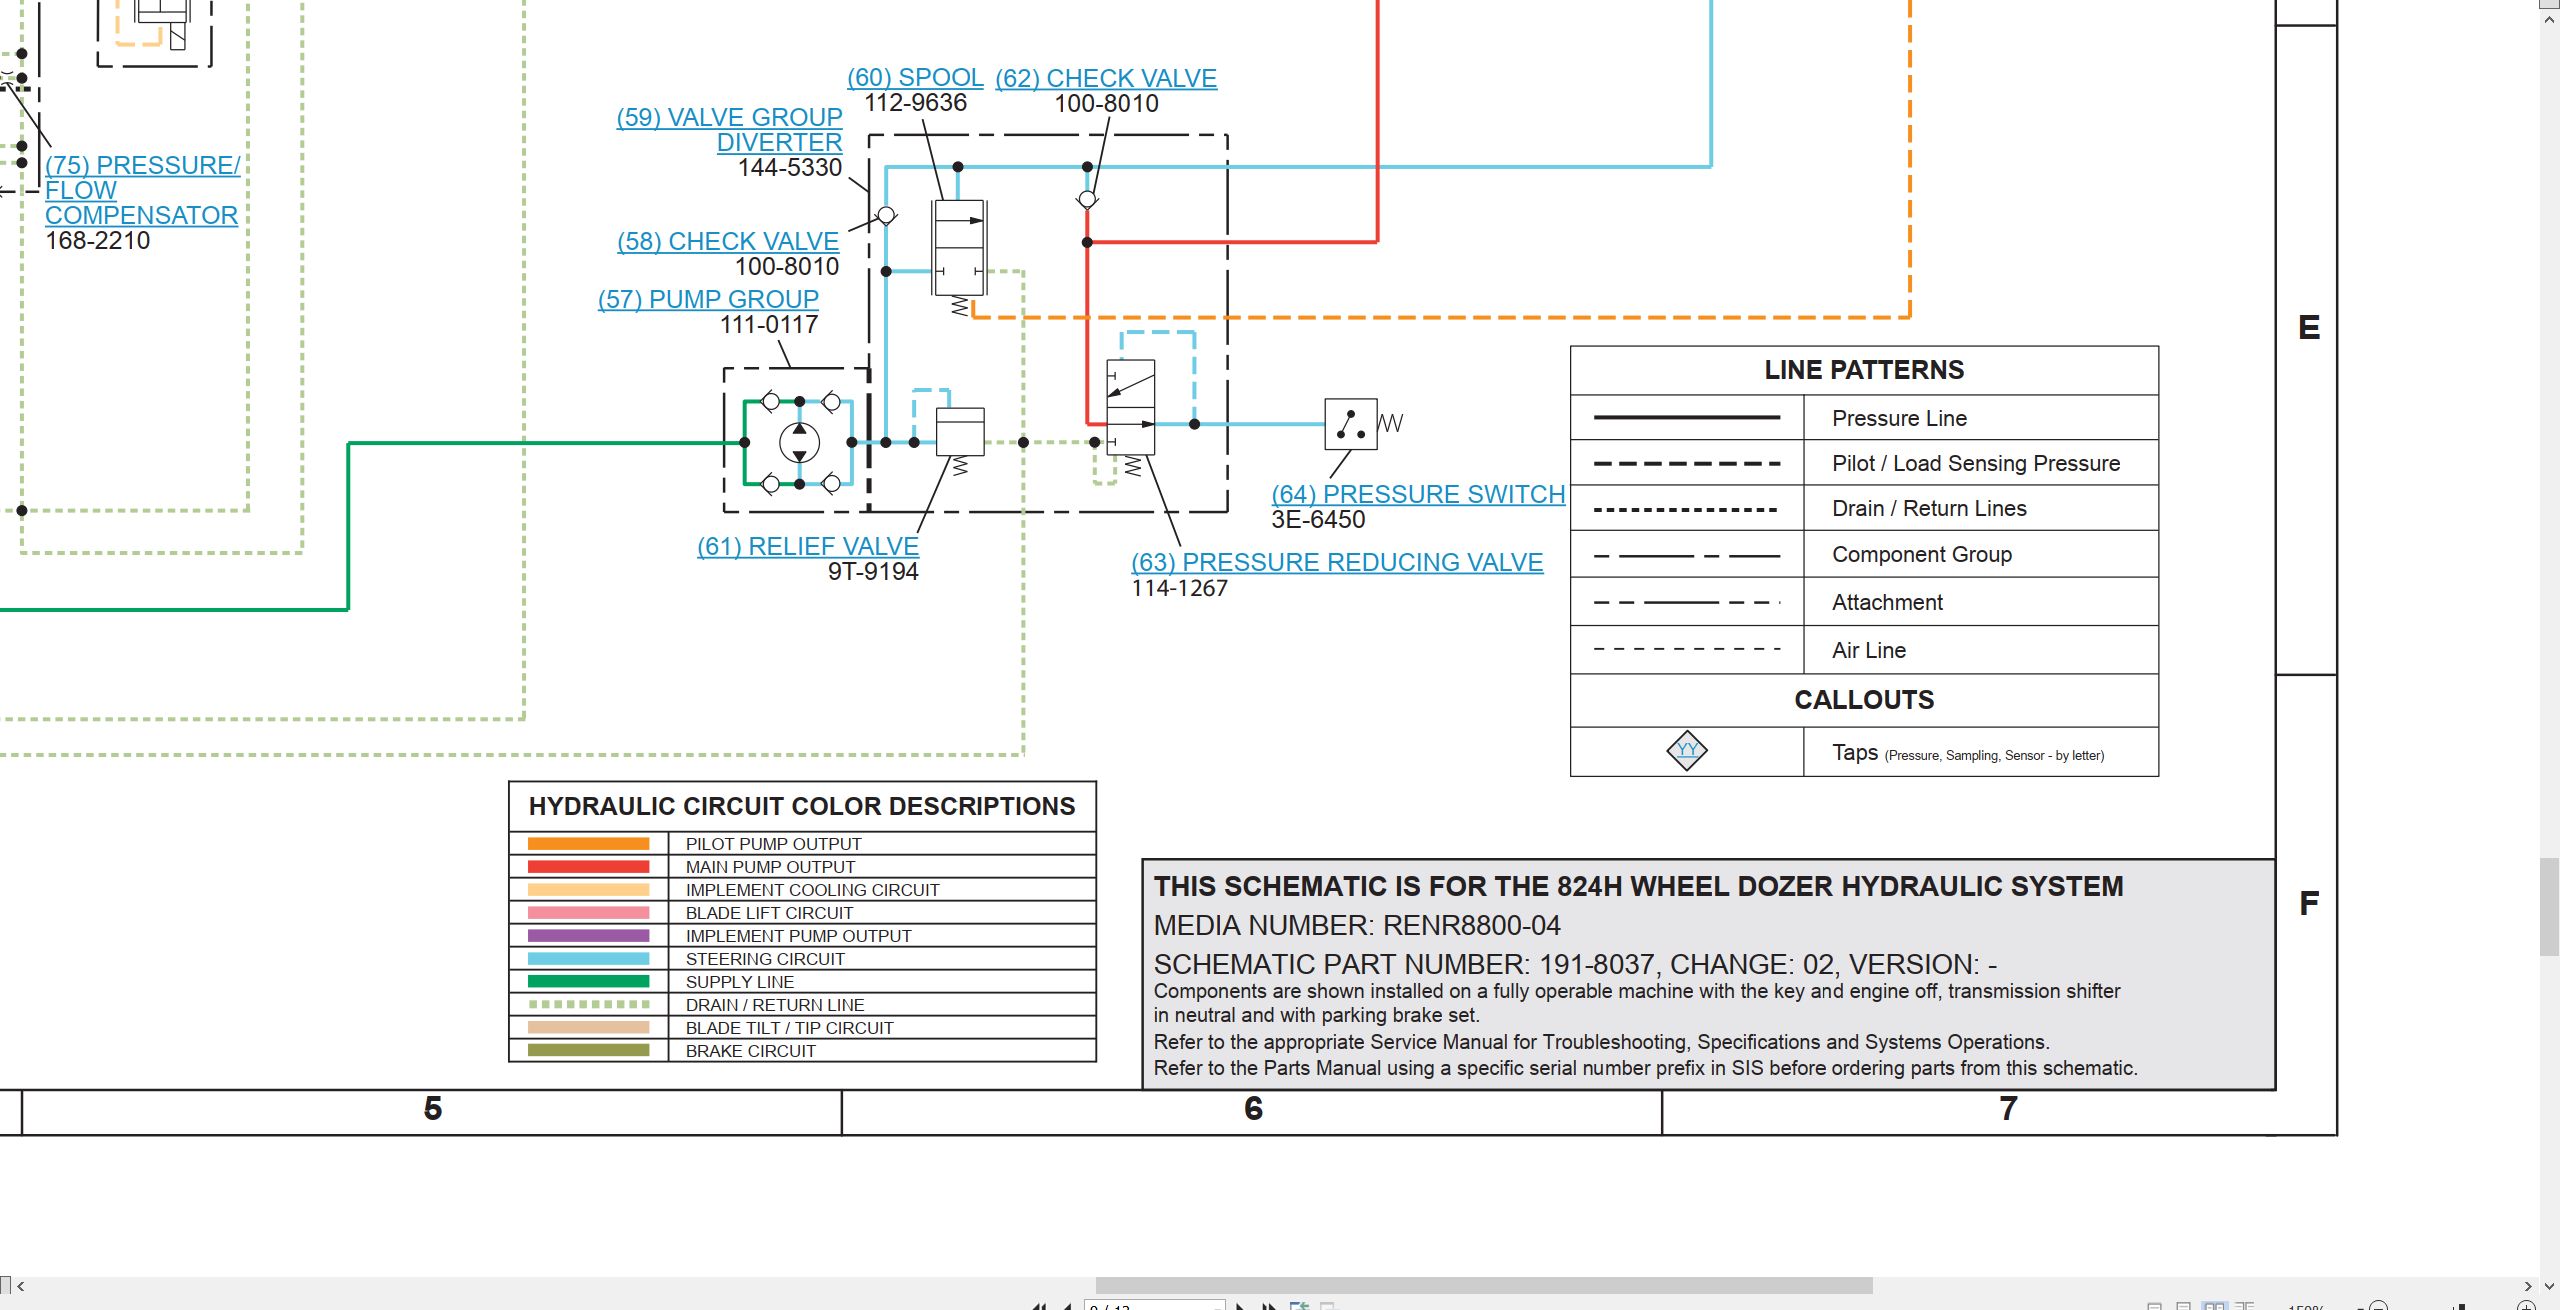Click the Taps callout description text
Image resolution: width=2560 pixels, height=1310 pixels.
[1968, 753]
